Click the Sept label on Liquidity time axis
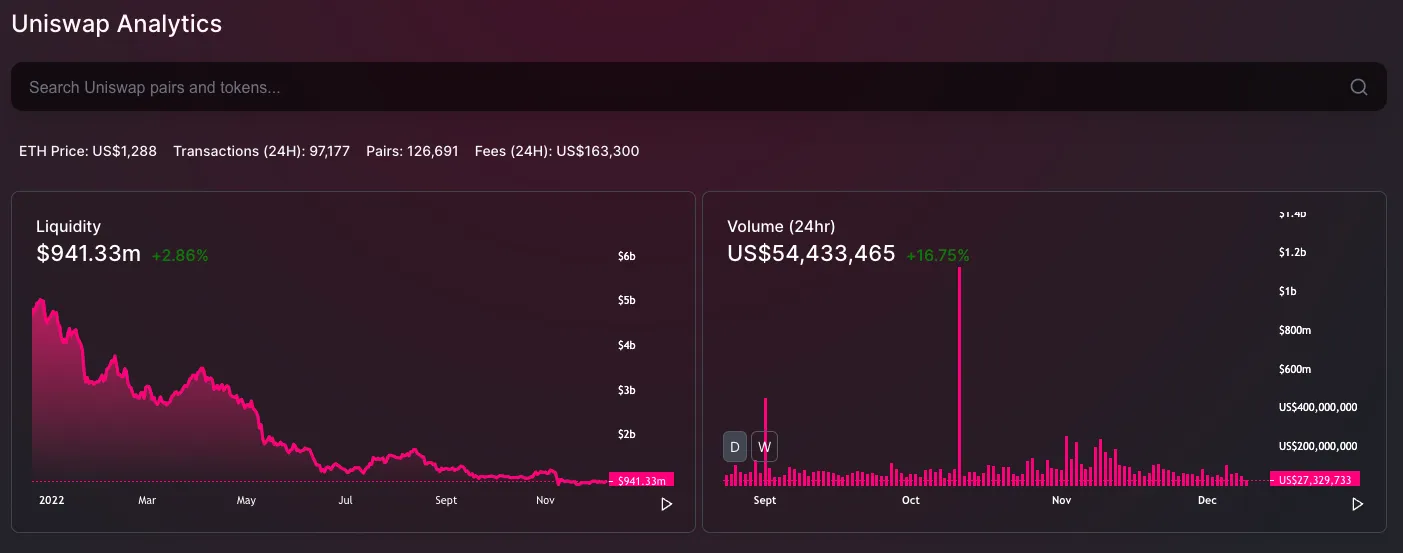This screenshot has height=553, width=1403. (446, 500)
